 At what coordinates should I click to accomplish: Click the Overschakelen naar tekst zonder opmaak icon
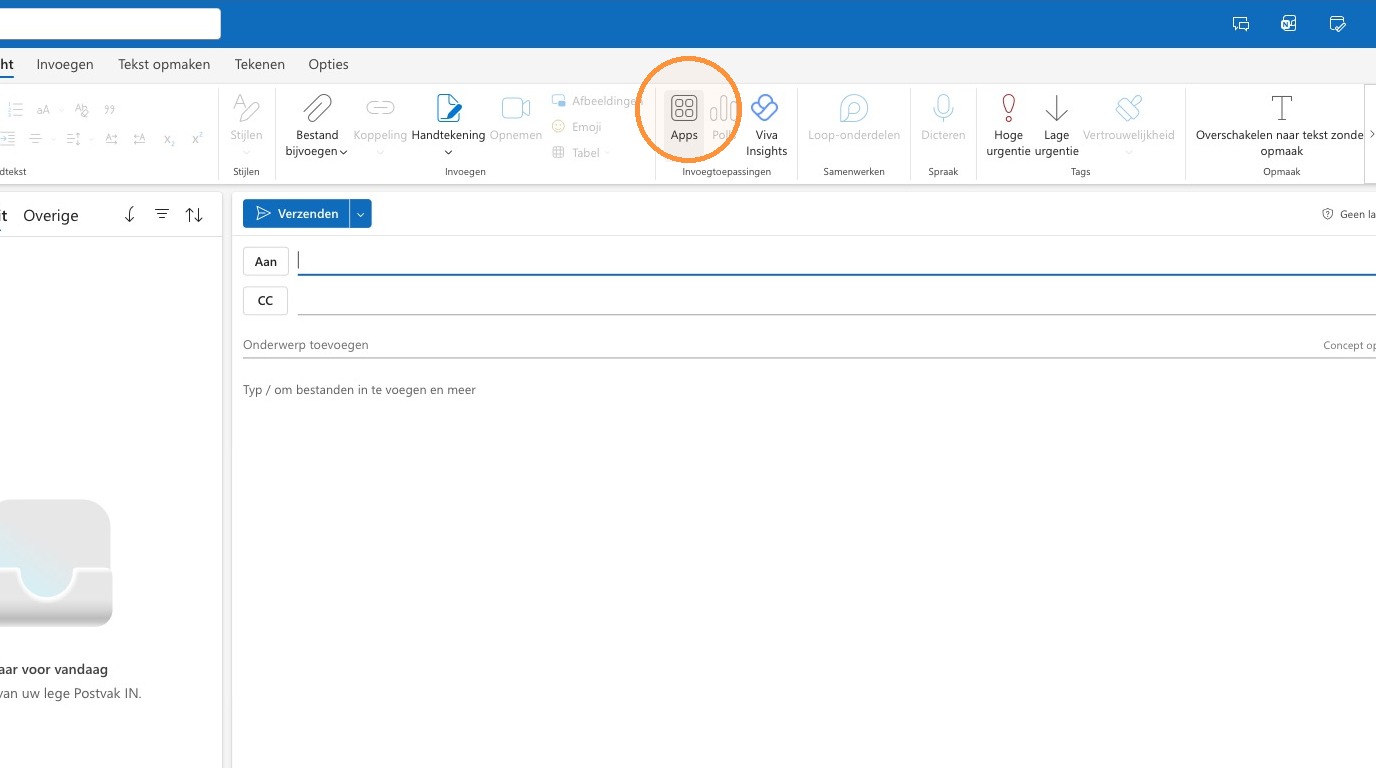click(x=1281, y=107)
